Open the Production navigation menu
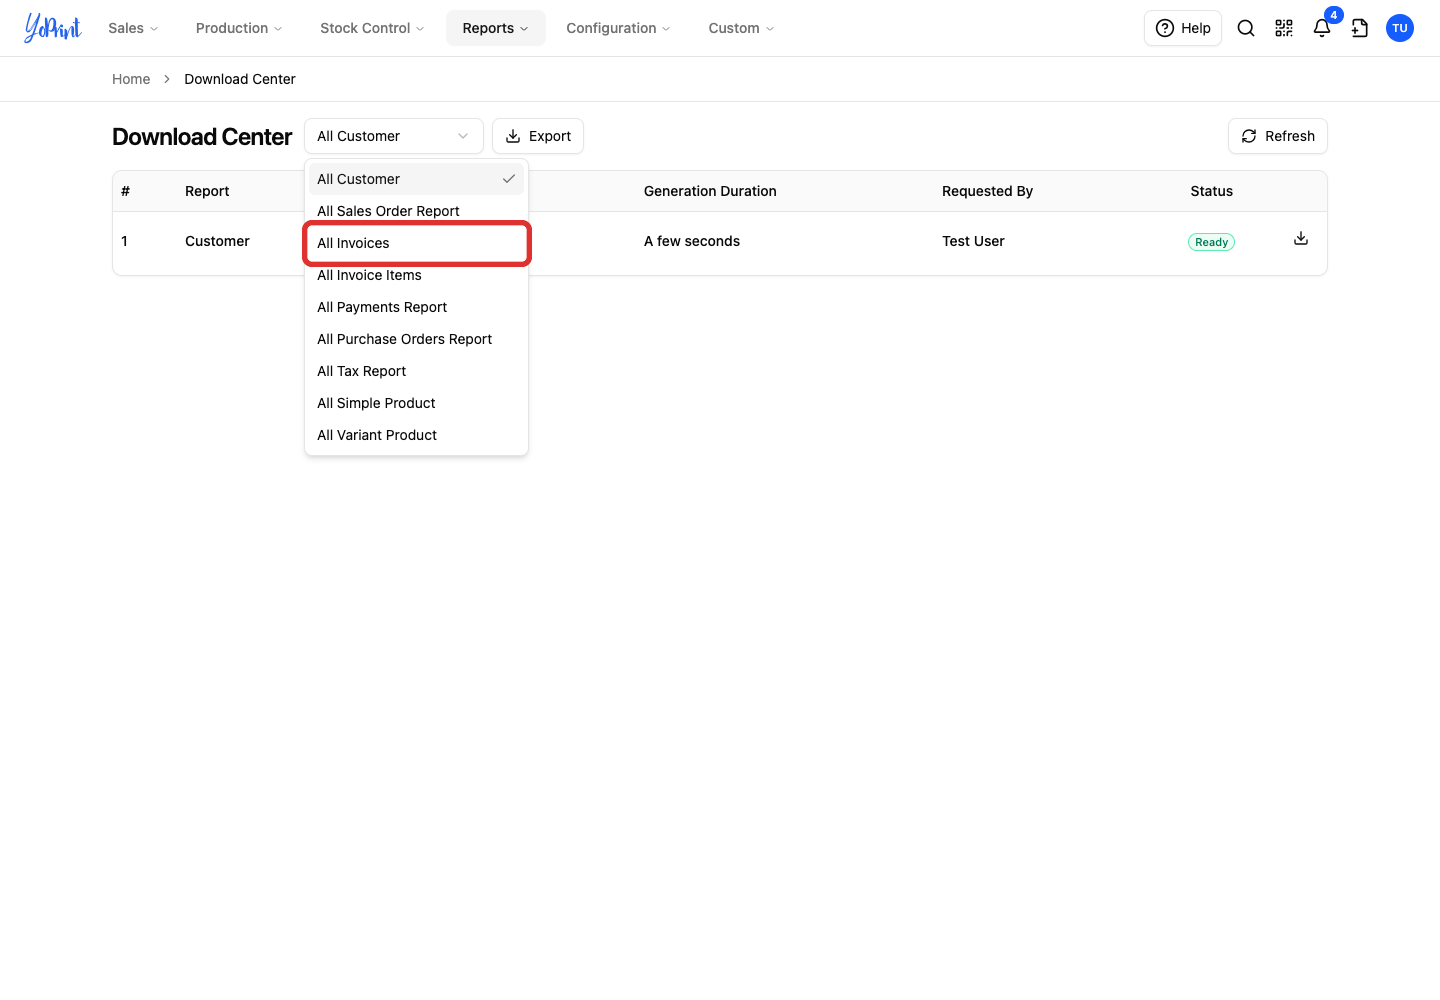1440x1000 pixels. coord(239,28)
